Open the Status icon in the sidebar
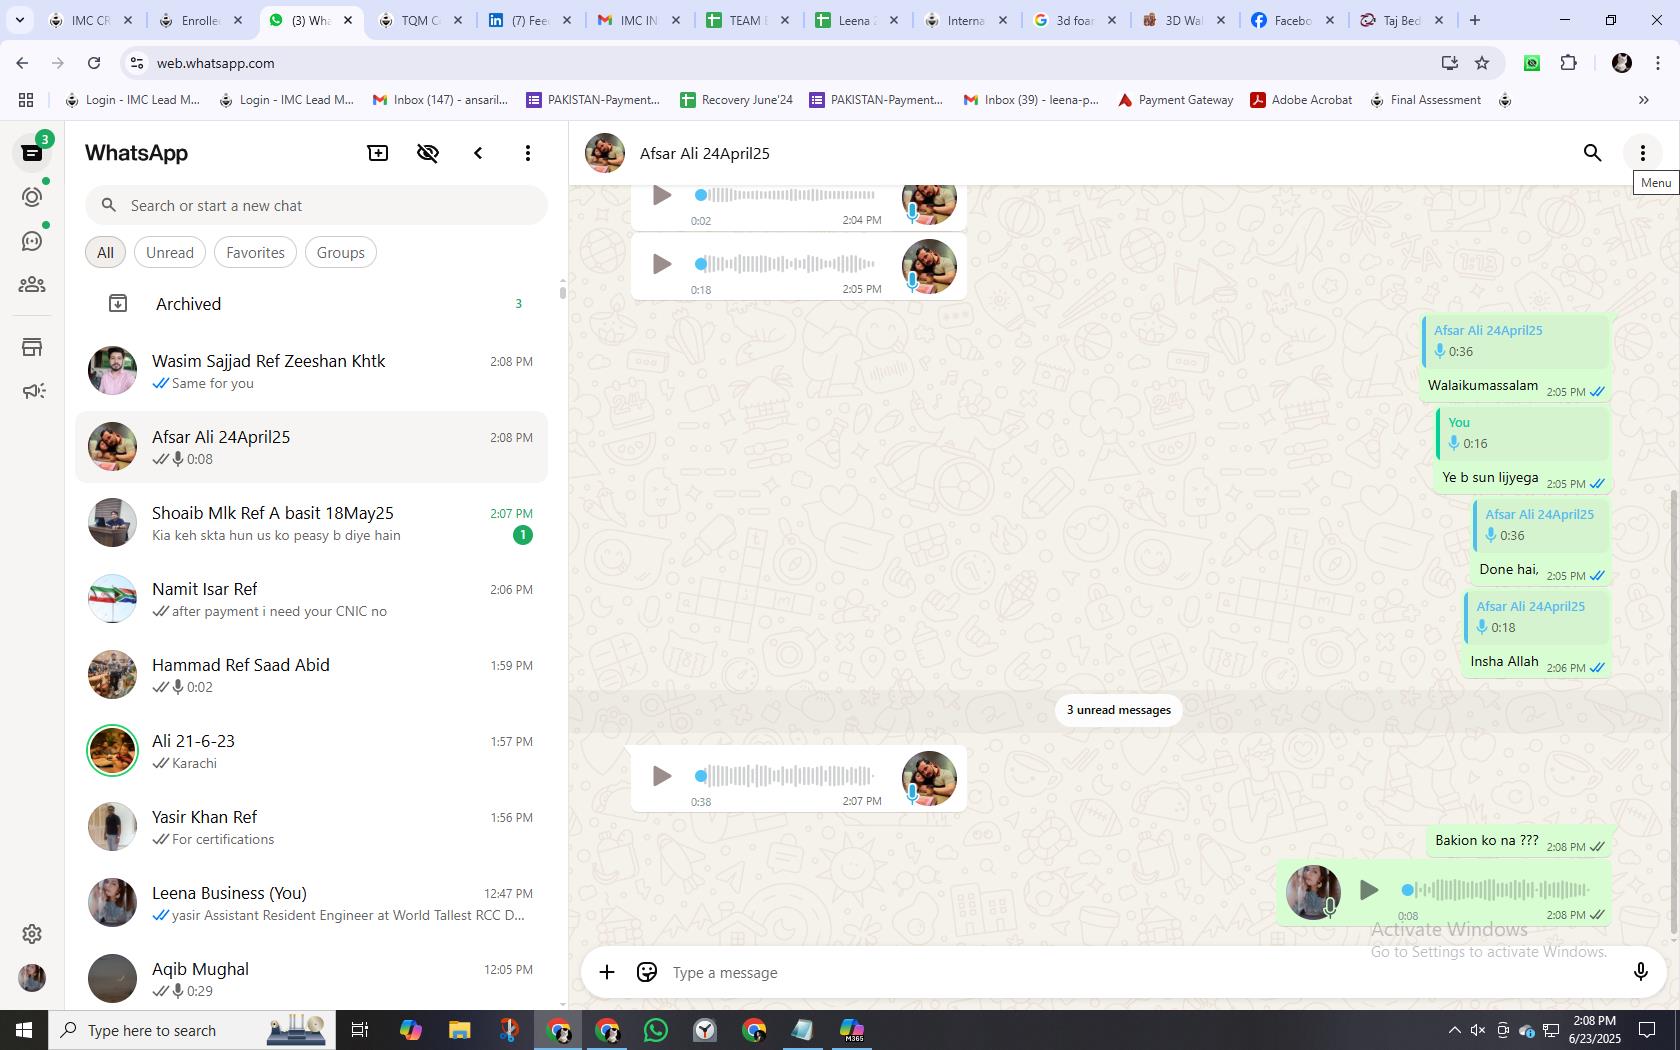 (x=32, y=197)
